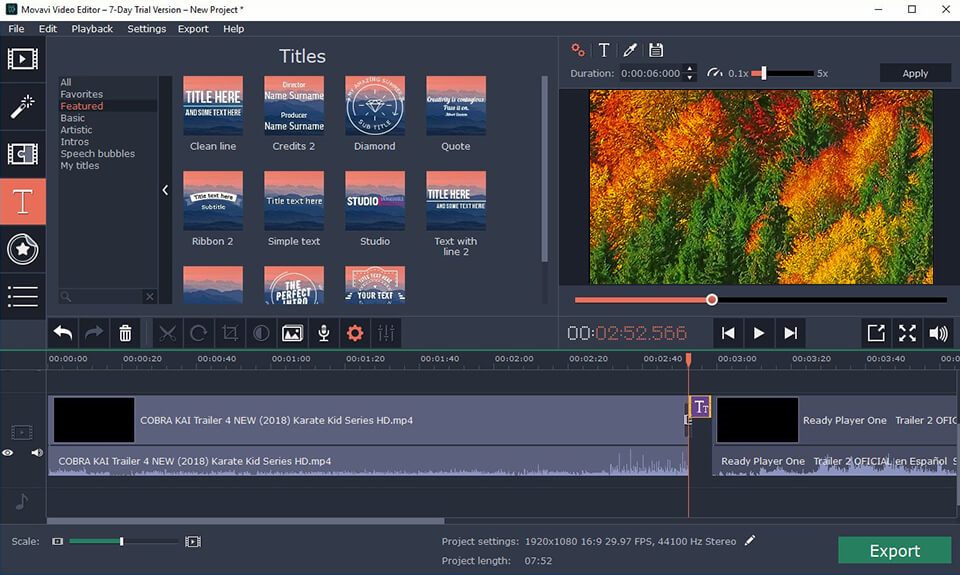Toggle the preview volume speaker
This screenshot has width=960, height=575.
[938, 333]
